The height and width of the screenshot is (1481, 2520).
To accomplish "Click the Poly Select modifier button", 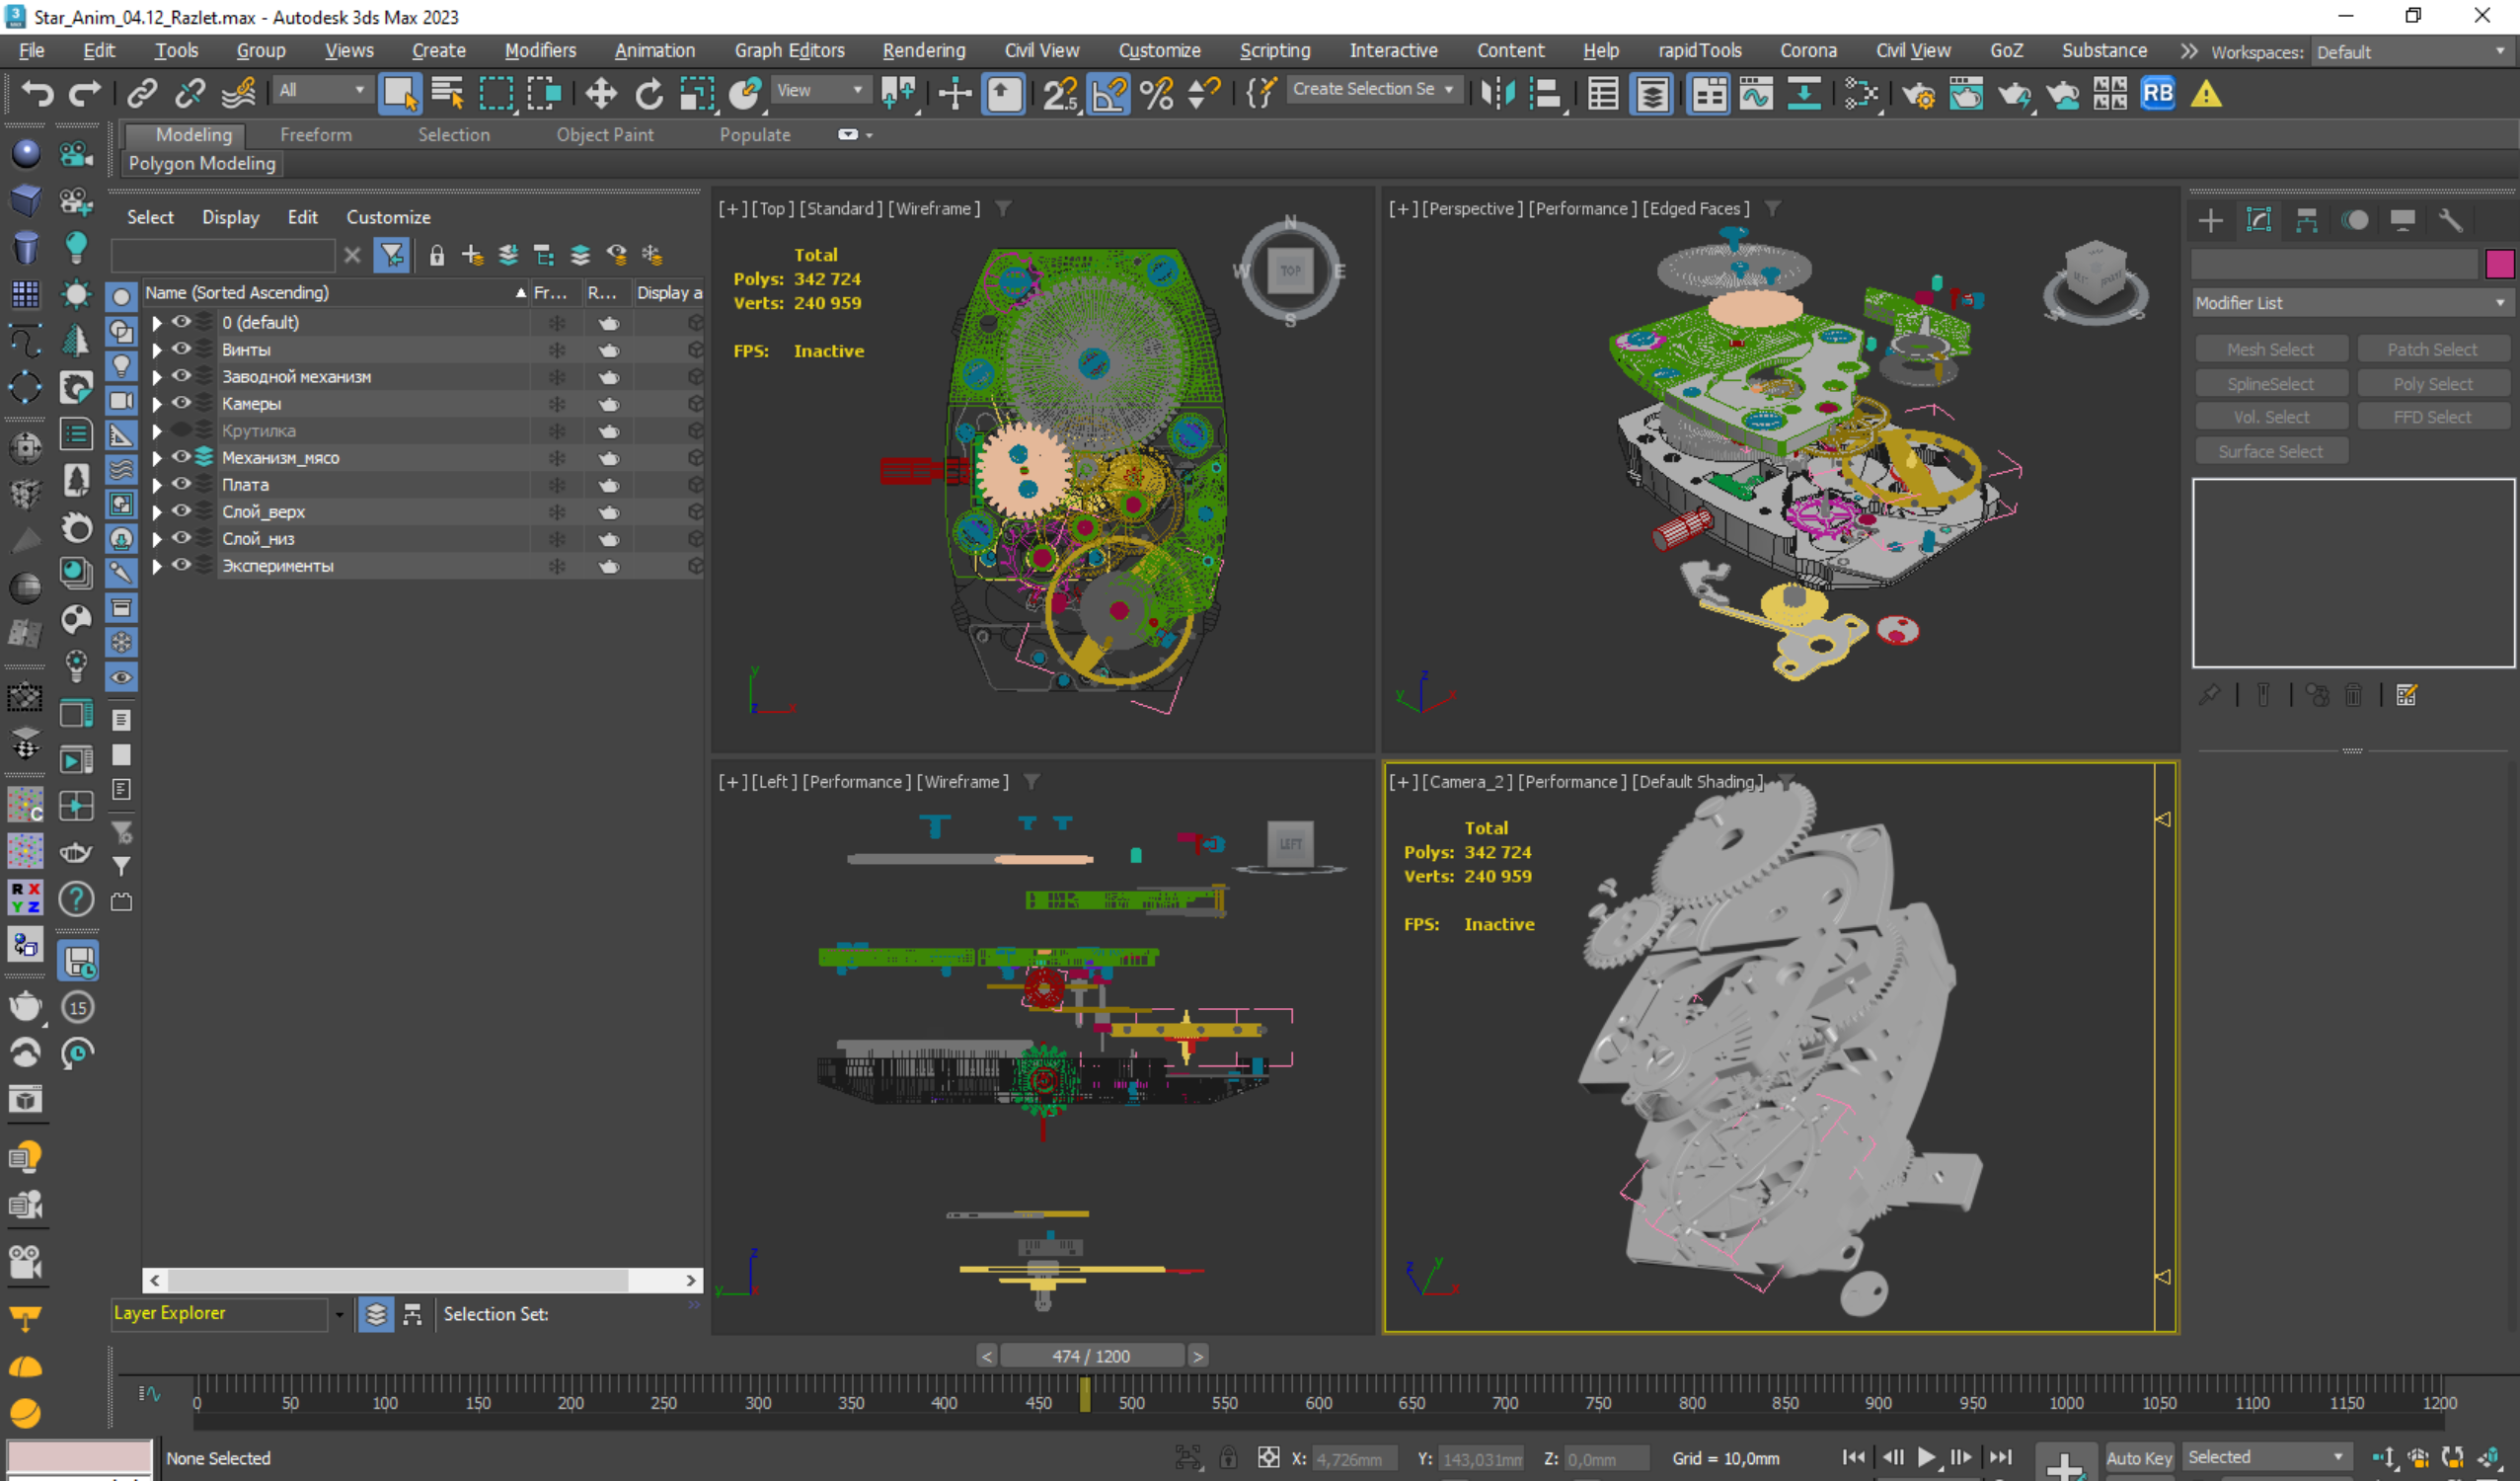I will tap(2432, 383).
